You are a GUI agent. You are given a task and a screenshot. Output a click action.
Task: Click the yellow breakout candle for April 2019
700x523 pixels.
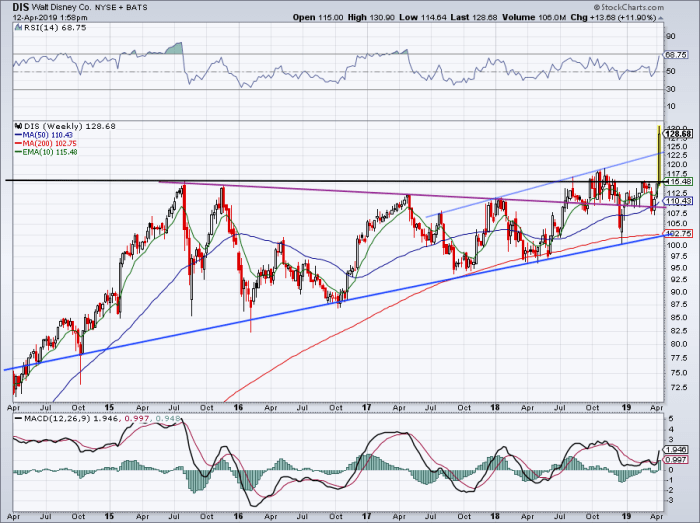(x=659, y=154)
